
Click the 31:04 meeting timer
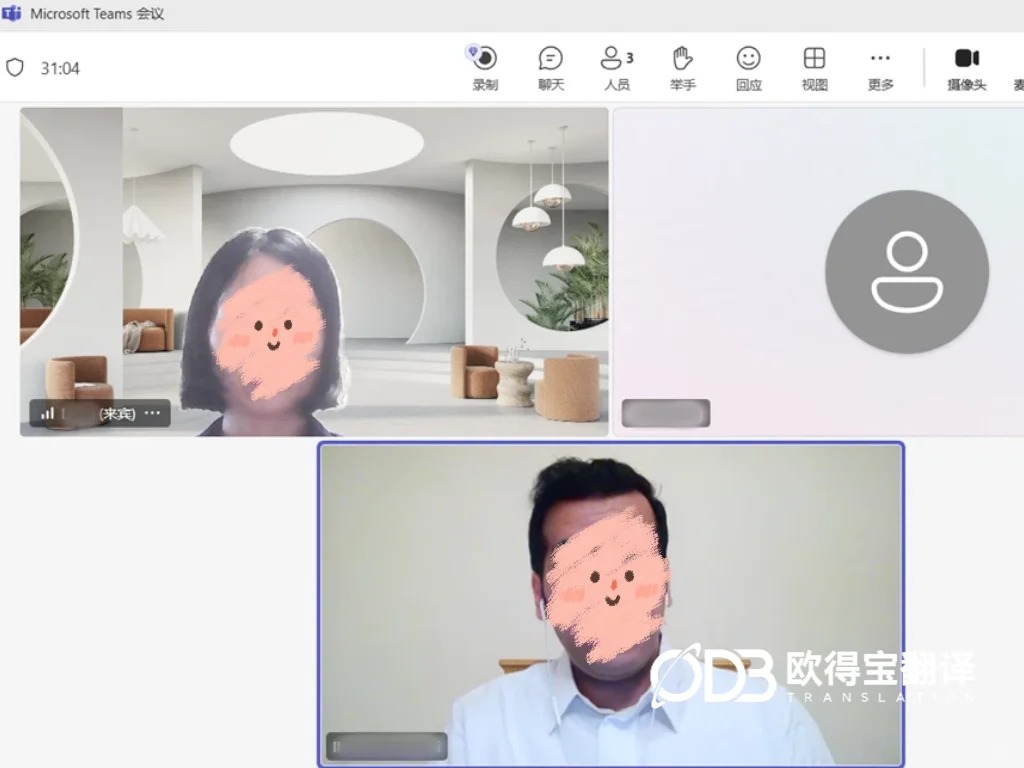pyautogui.click(x=60, y=68)
